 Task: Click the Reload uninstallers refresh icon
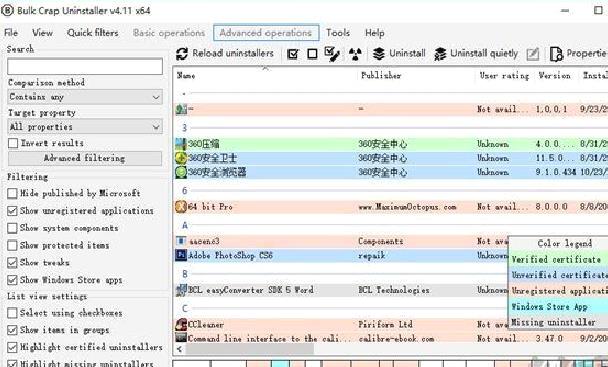(x=182, y=54)
